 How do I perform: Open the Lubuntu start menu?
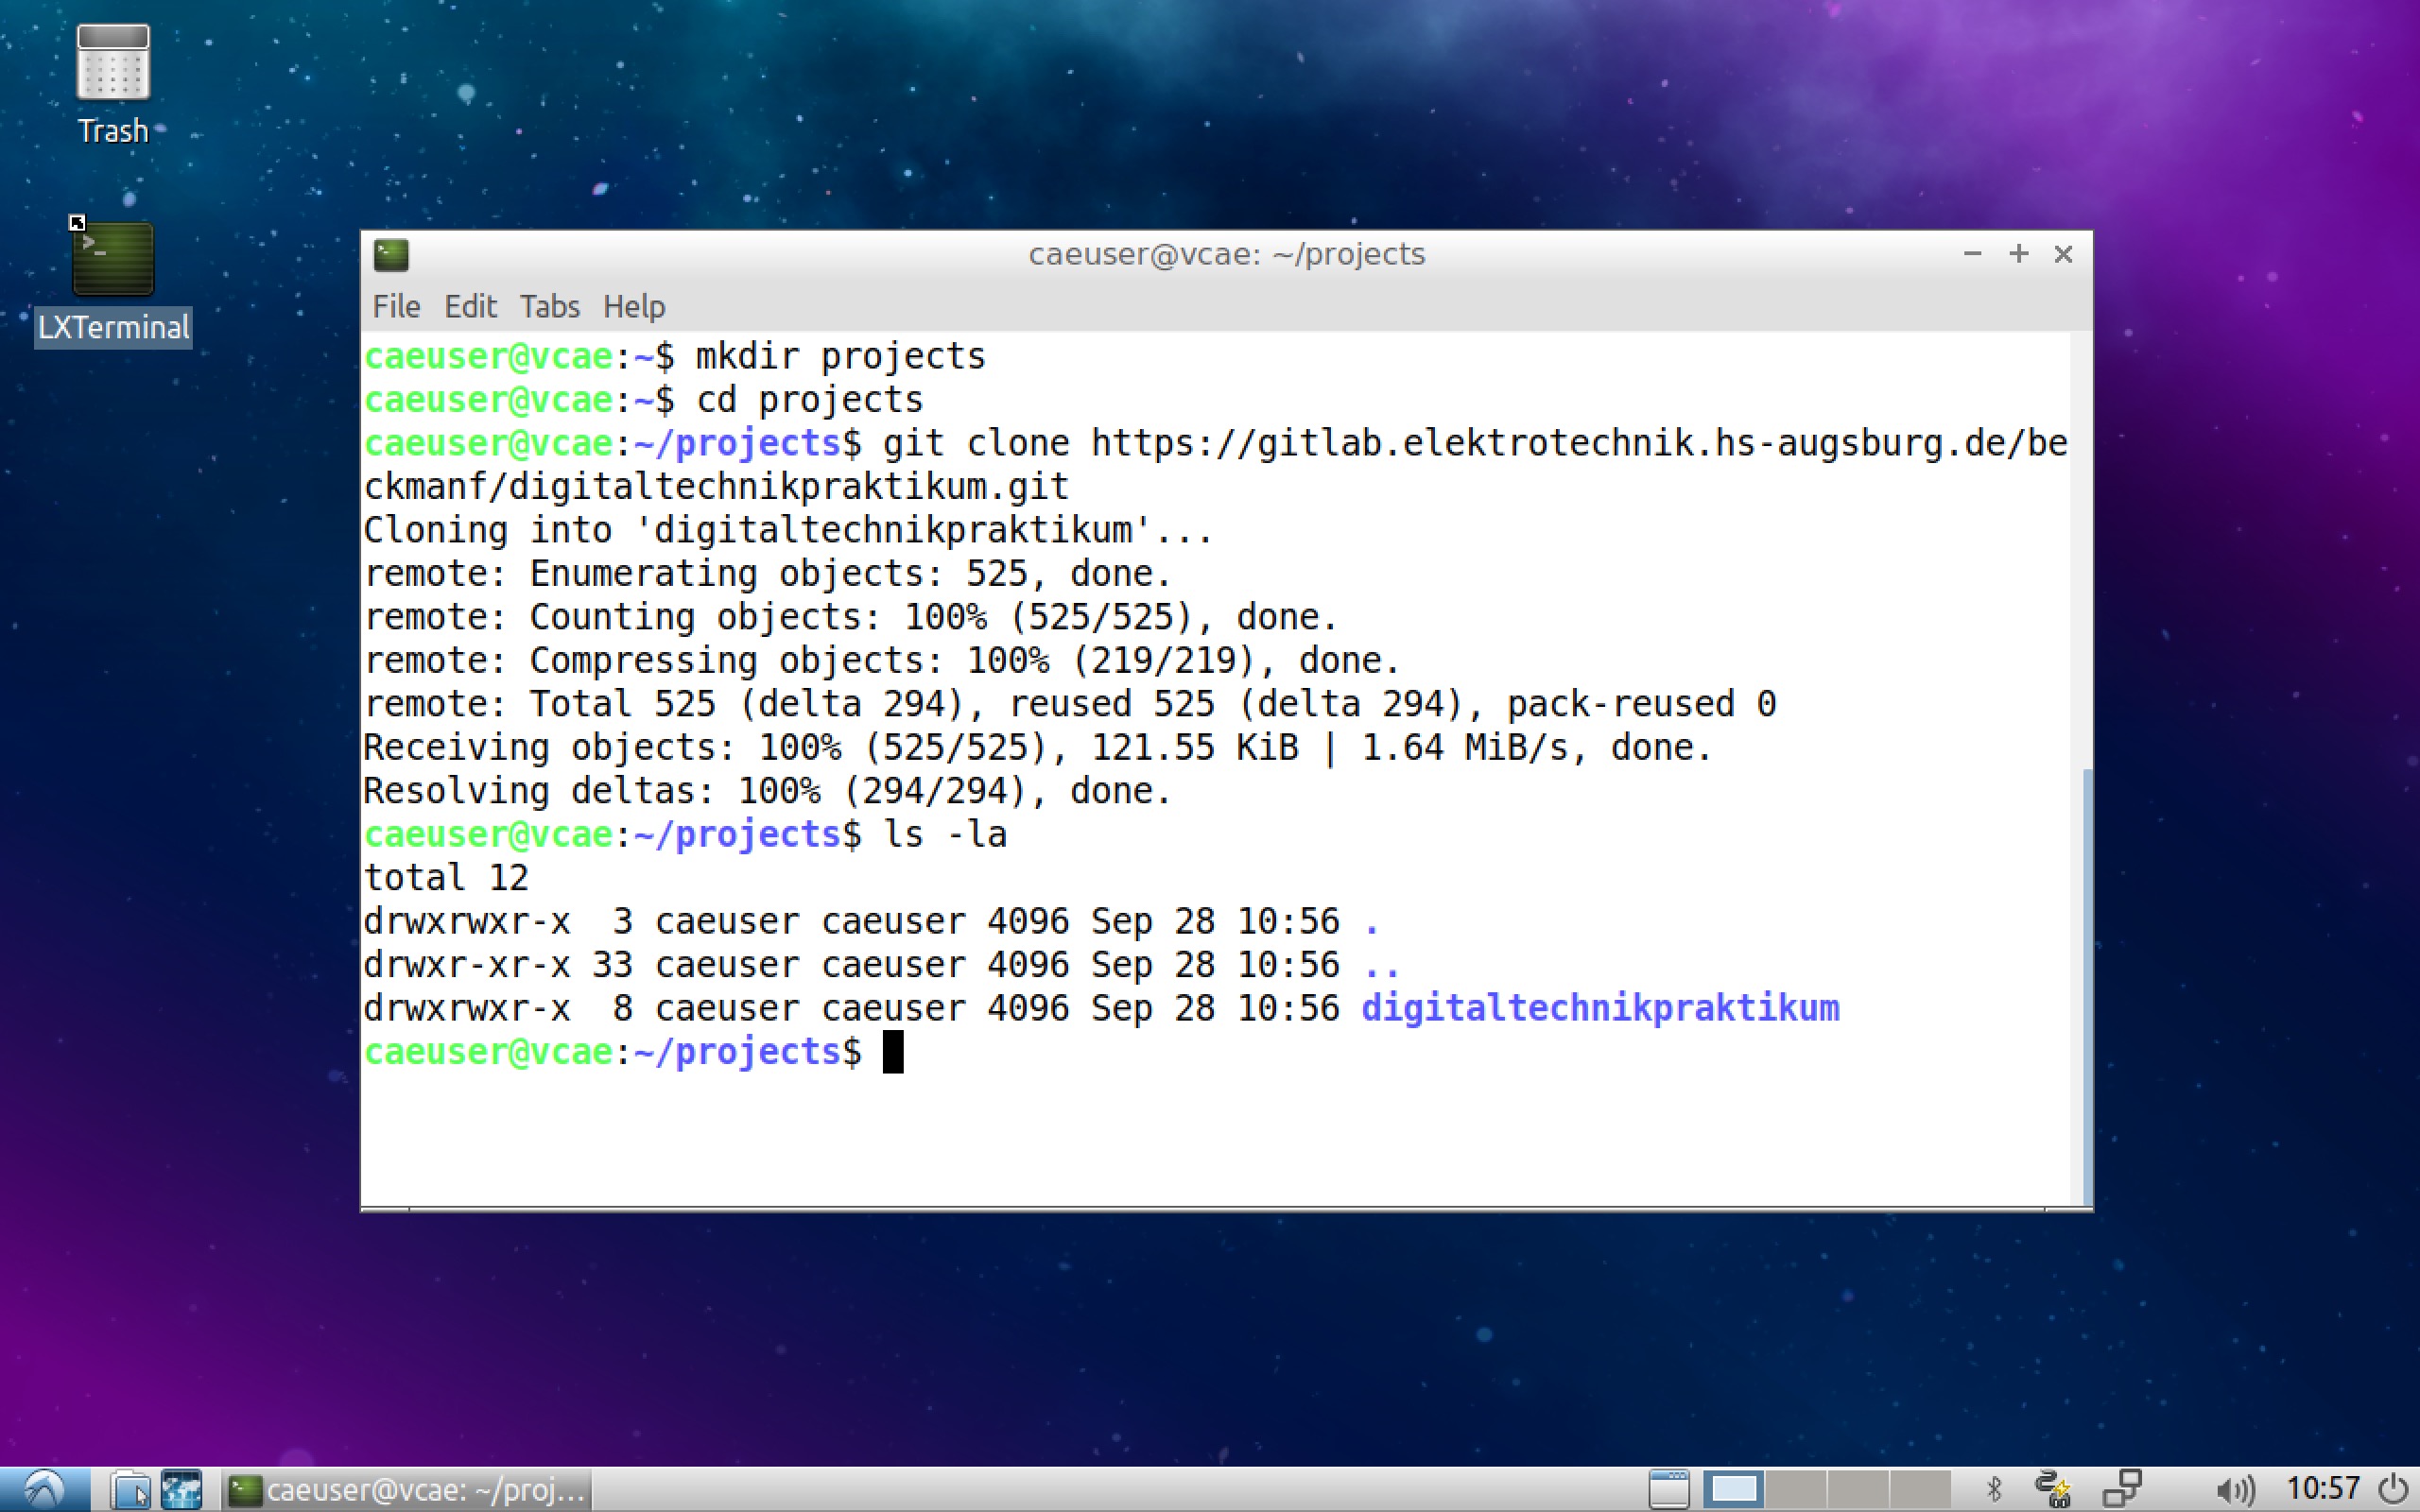44,1490
